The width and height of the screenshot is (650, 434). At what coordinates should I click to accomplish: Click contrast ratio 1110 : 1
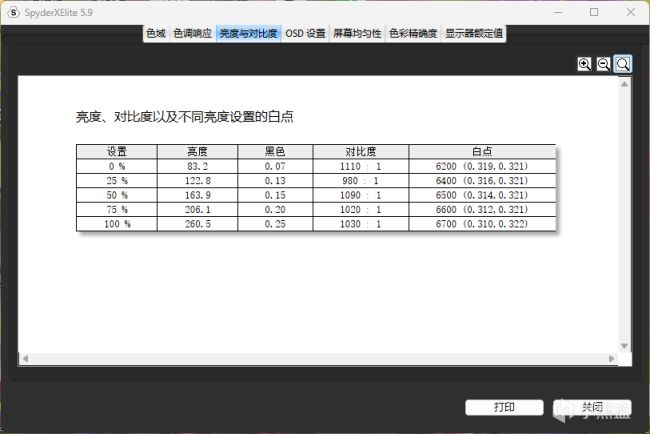pyautogui.click(x=360, y=166)
